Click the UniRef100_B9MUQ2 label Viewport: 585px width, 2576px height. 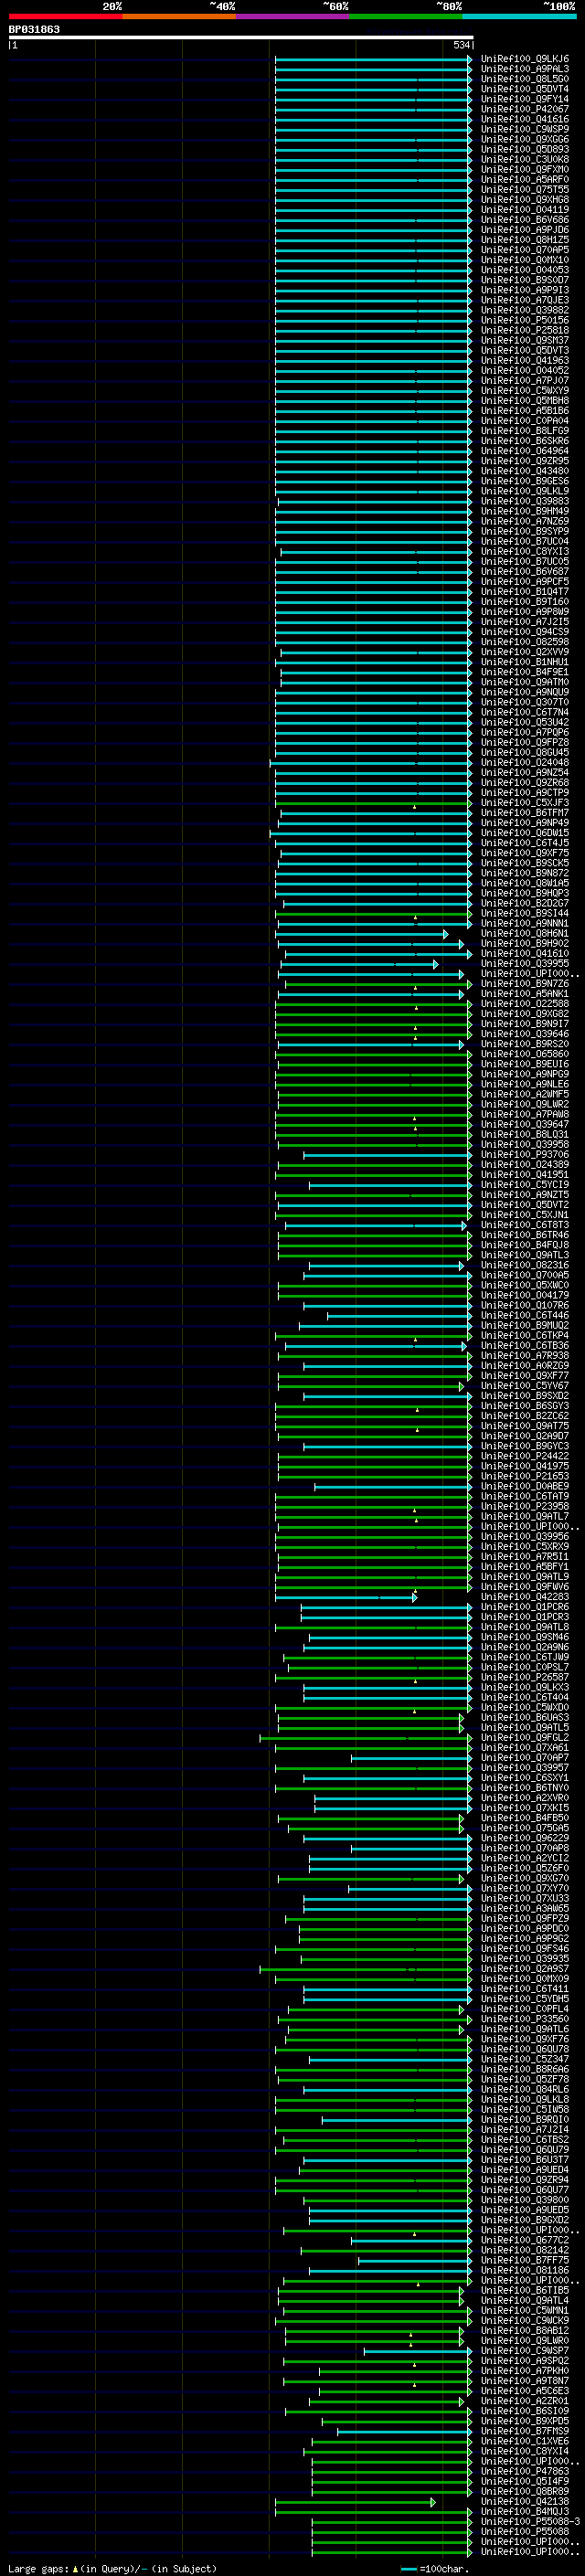525,1326
